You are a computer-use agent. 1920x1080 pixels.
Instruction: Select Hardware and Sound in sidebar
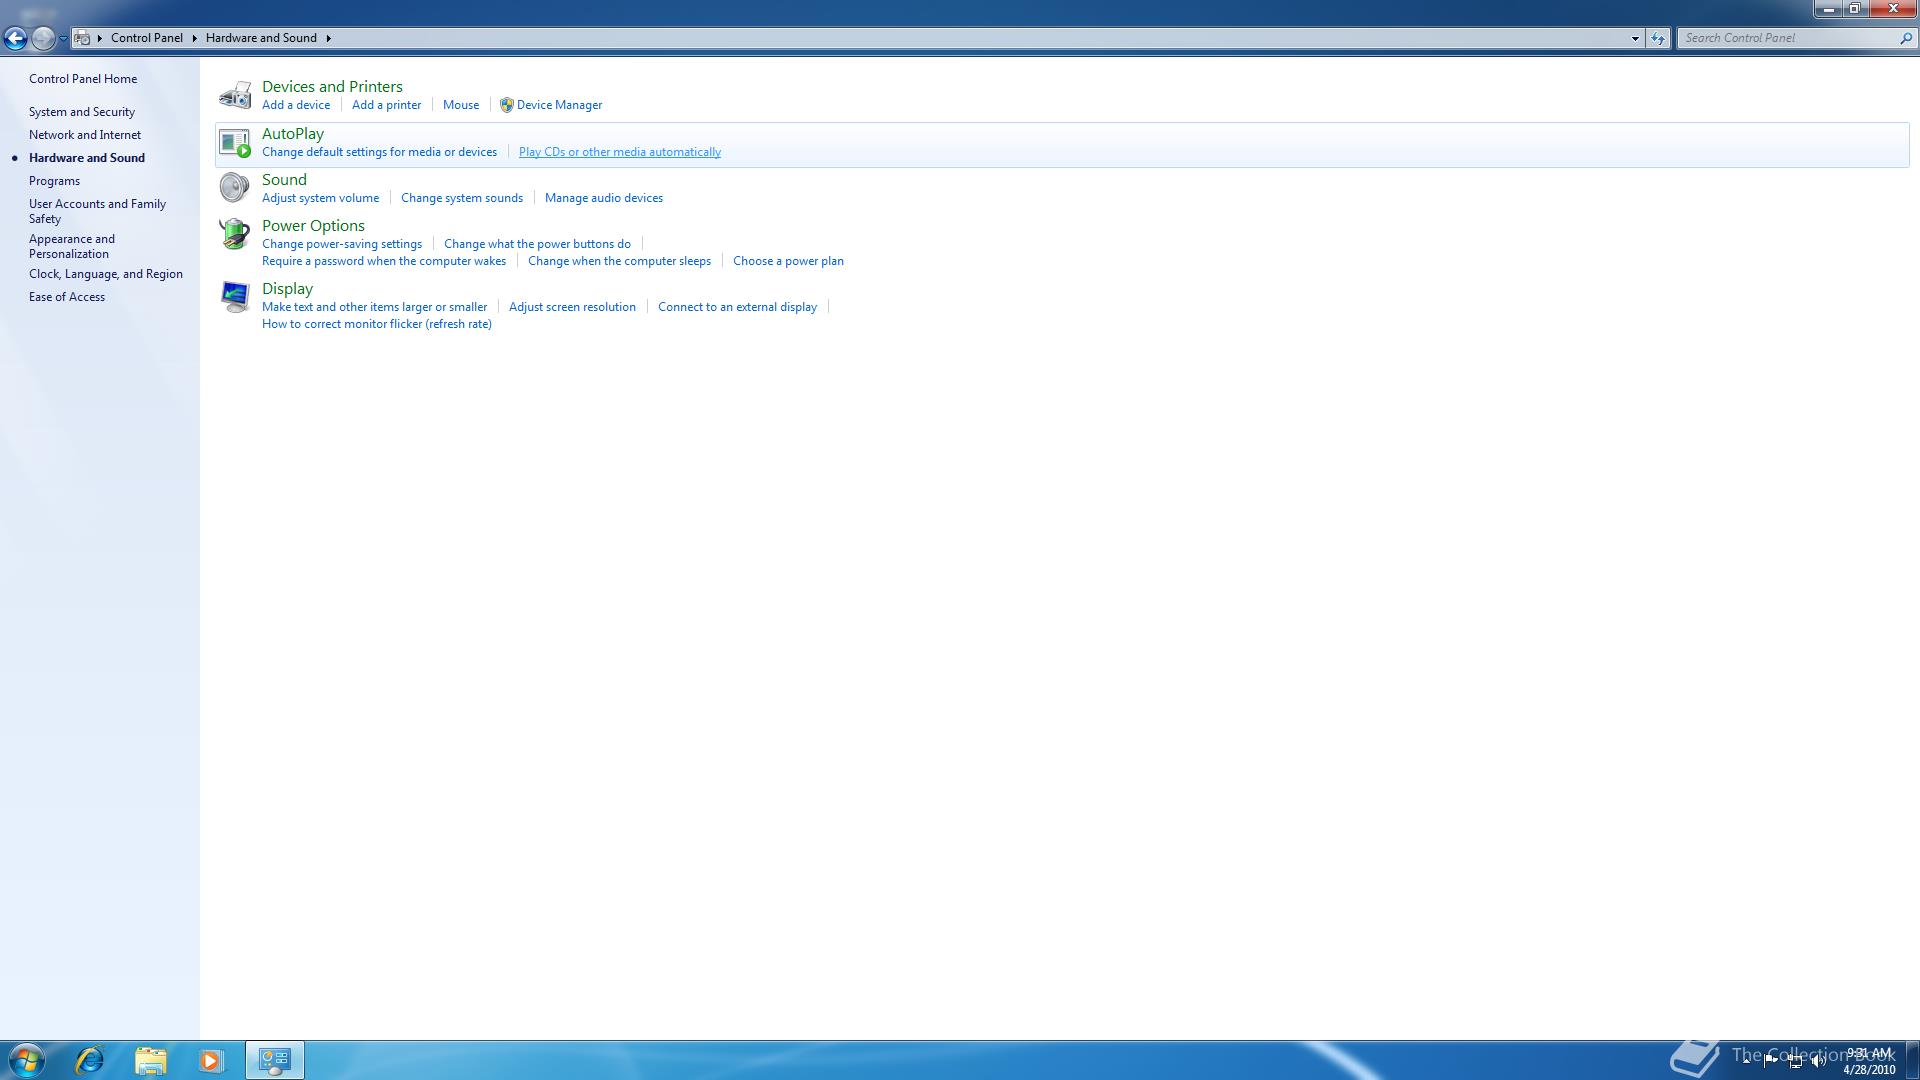click(x=87, y=158)
